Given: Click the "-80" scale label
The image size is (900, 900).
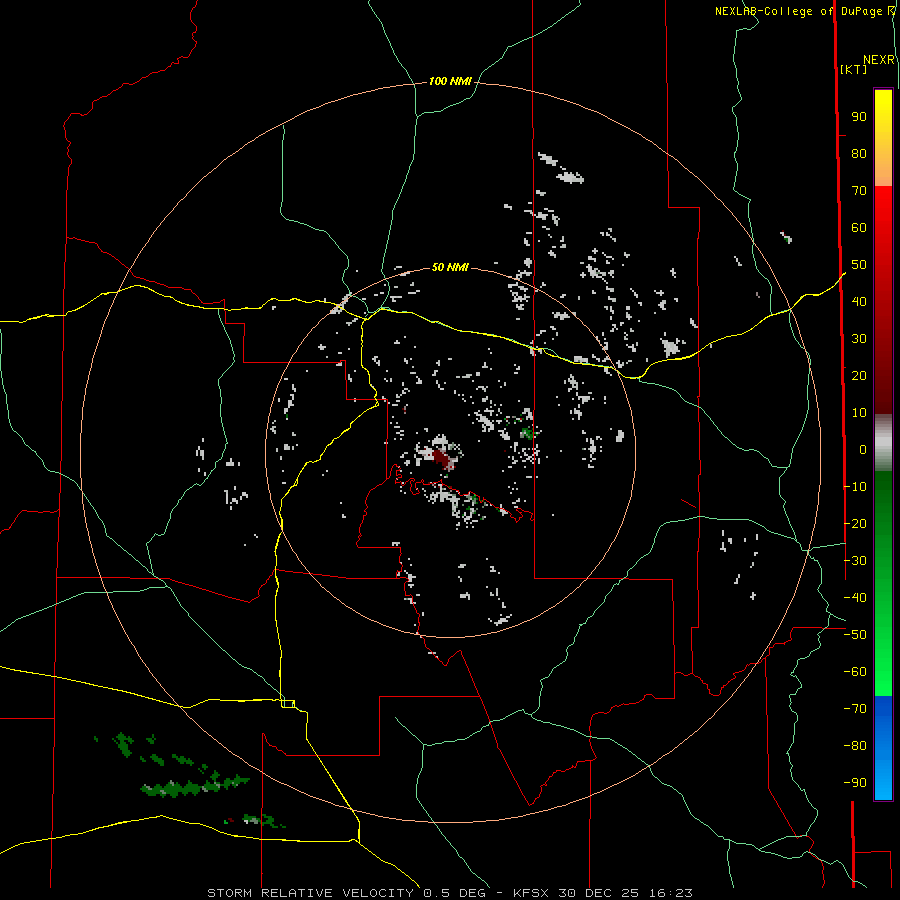Looking at the screenshot, I should [855, 746].
